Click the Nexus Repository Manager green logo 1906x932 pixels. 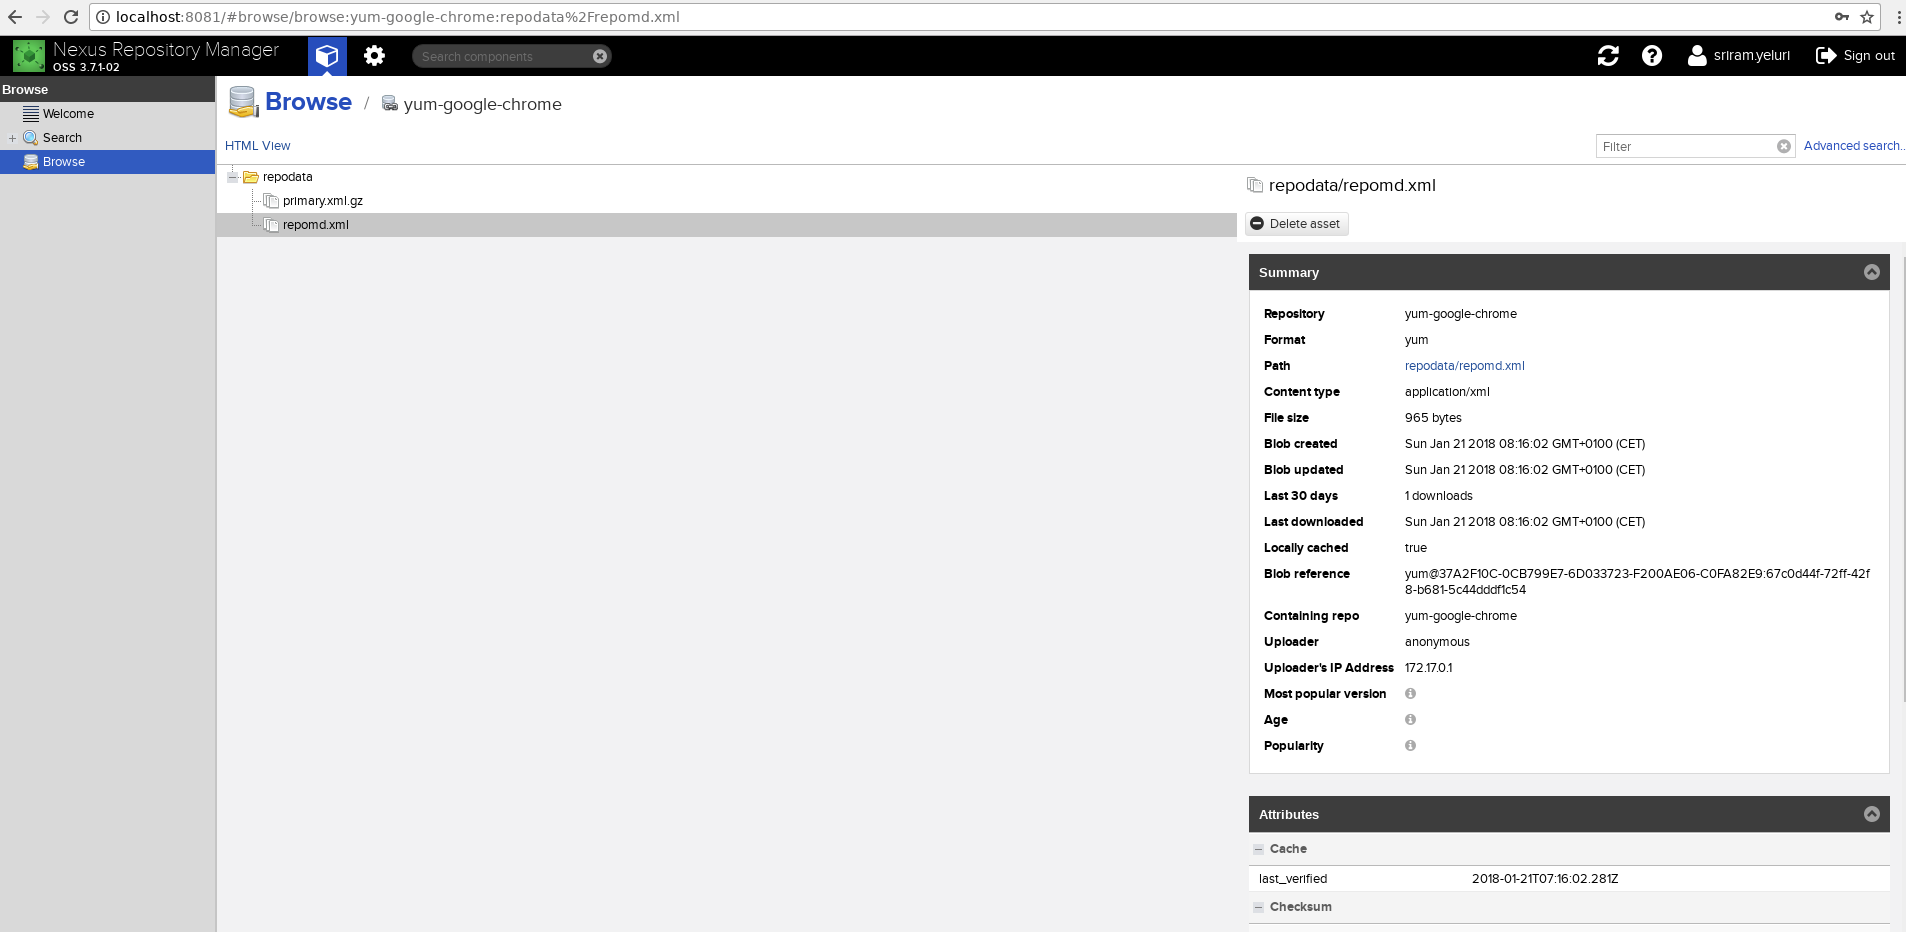(x=28, y=56)
